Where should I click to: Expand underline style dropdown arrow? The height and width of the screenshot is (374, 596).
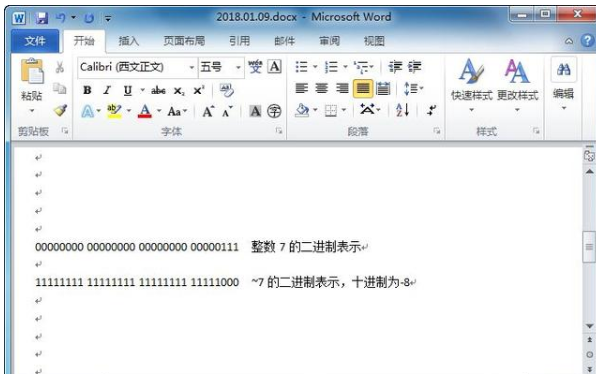tap(142, 90)
